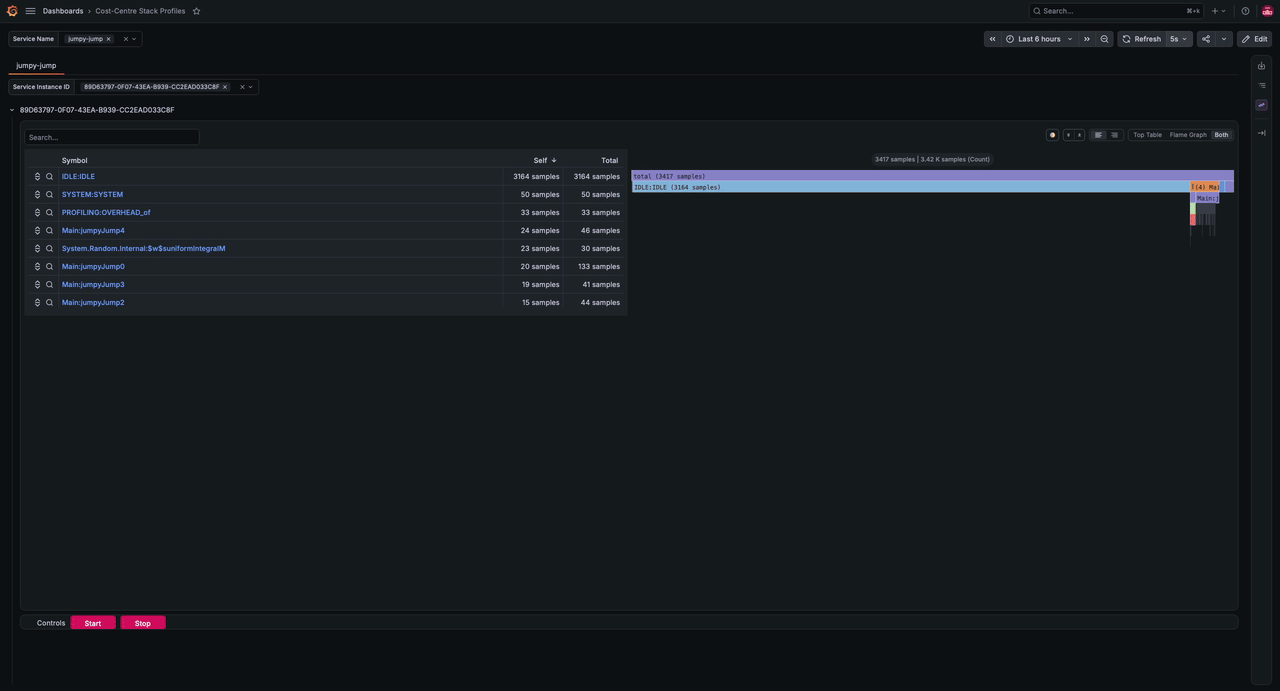The image size is (1280, 691).
Task: Search icon in System.Random.Internal row
Action: click(49, 249)
